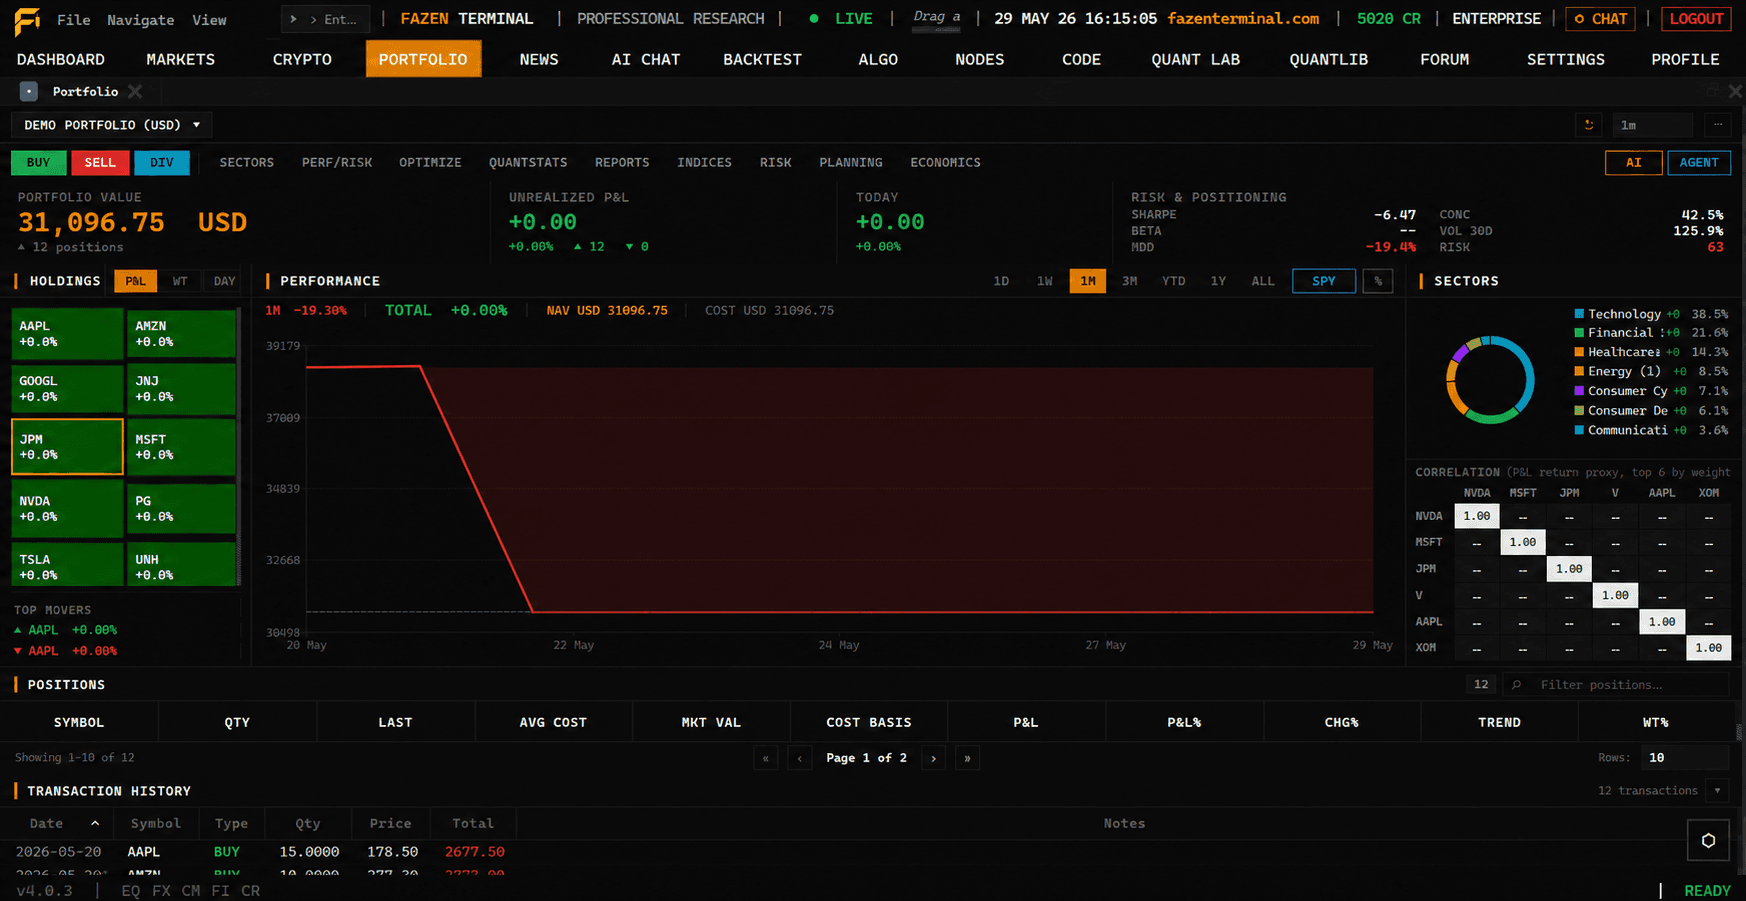This screenshot has height=901, width=1746.
Task: Open the BACKTEST tab
Action: (763, 60)
